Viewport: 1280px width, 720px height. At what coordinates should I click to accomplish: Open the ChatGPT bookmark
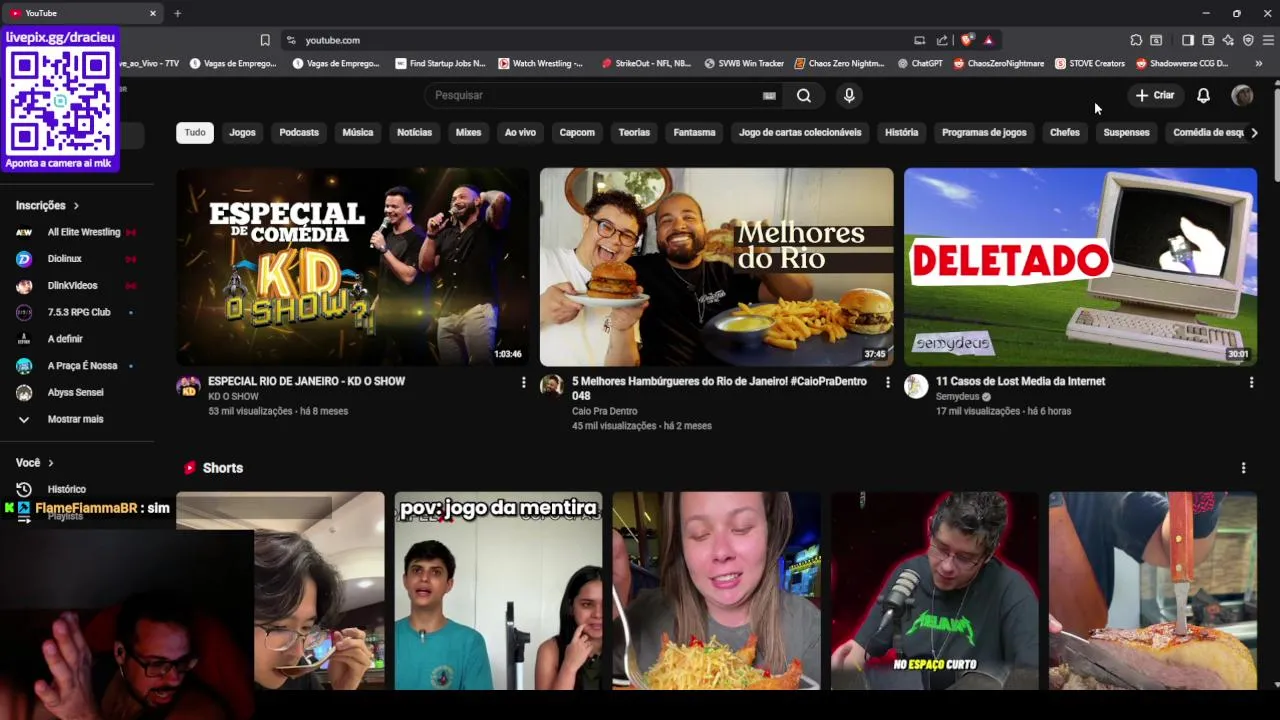pos(920,63)
